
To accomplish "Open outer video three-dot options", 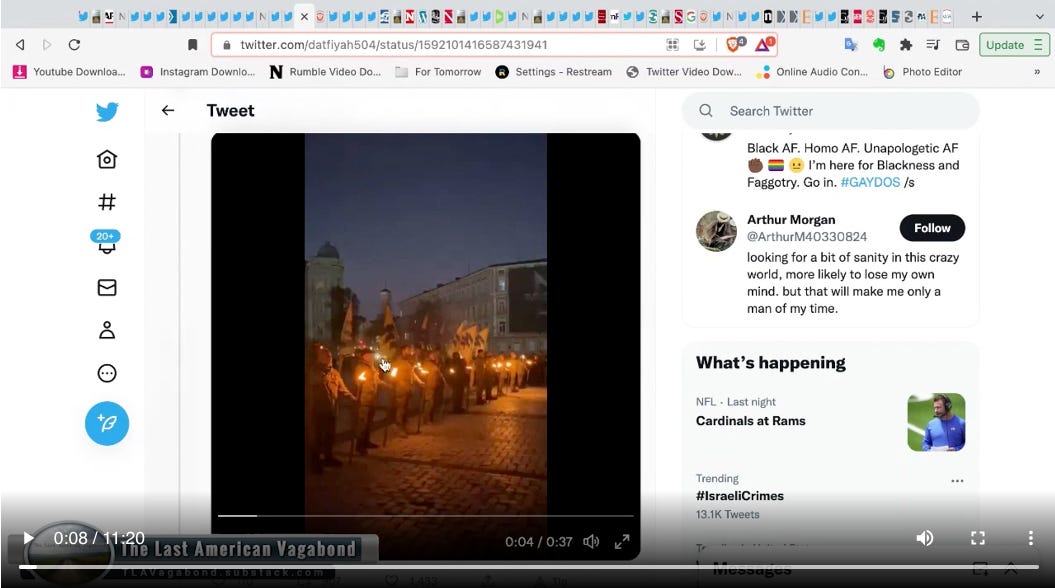I will [x=1030, y=538].
